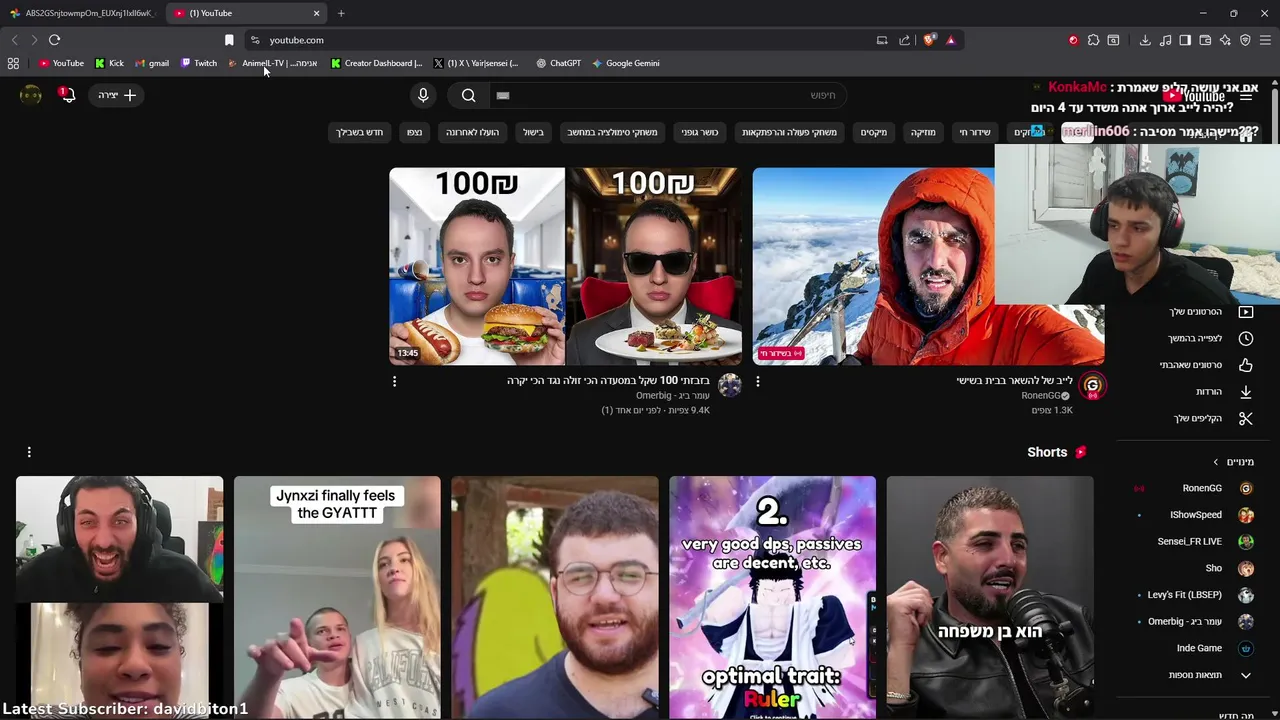Open the browser downloads icon

tap(1145, 40)
